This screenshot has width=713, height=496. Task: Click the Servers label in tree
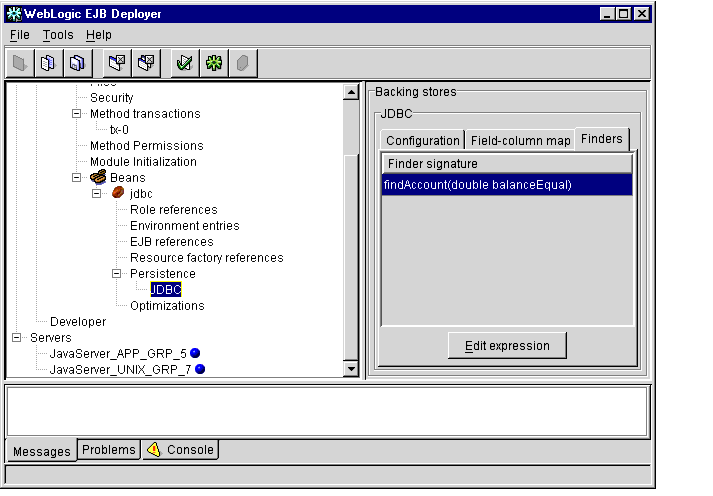tap(50, 338)
